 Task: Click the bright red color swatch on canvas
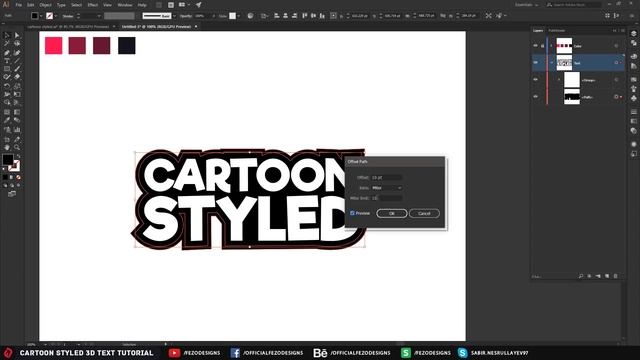pos(53,45)
